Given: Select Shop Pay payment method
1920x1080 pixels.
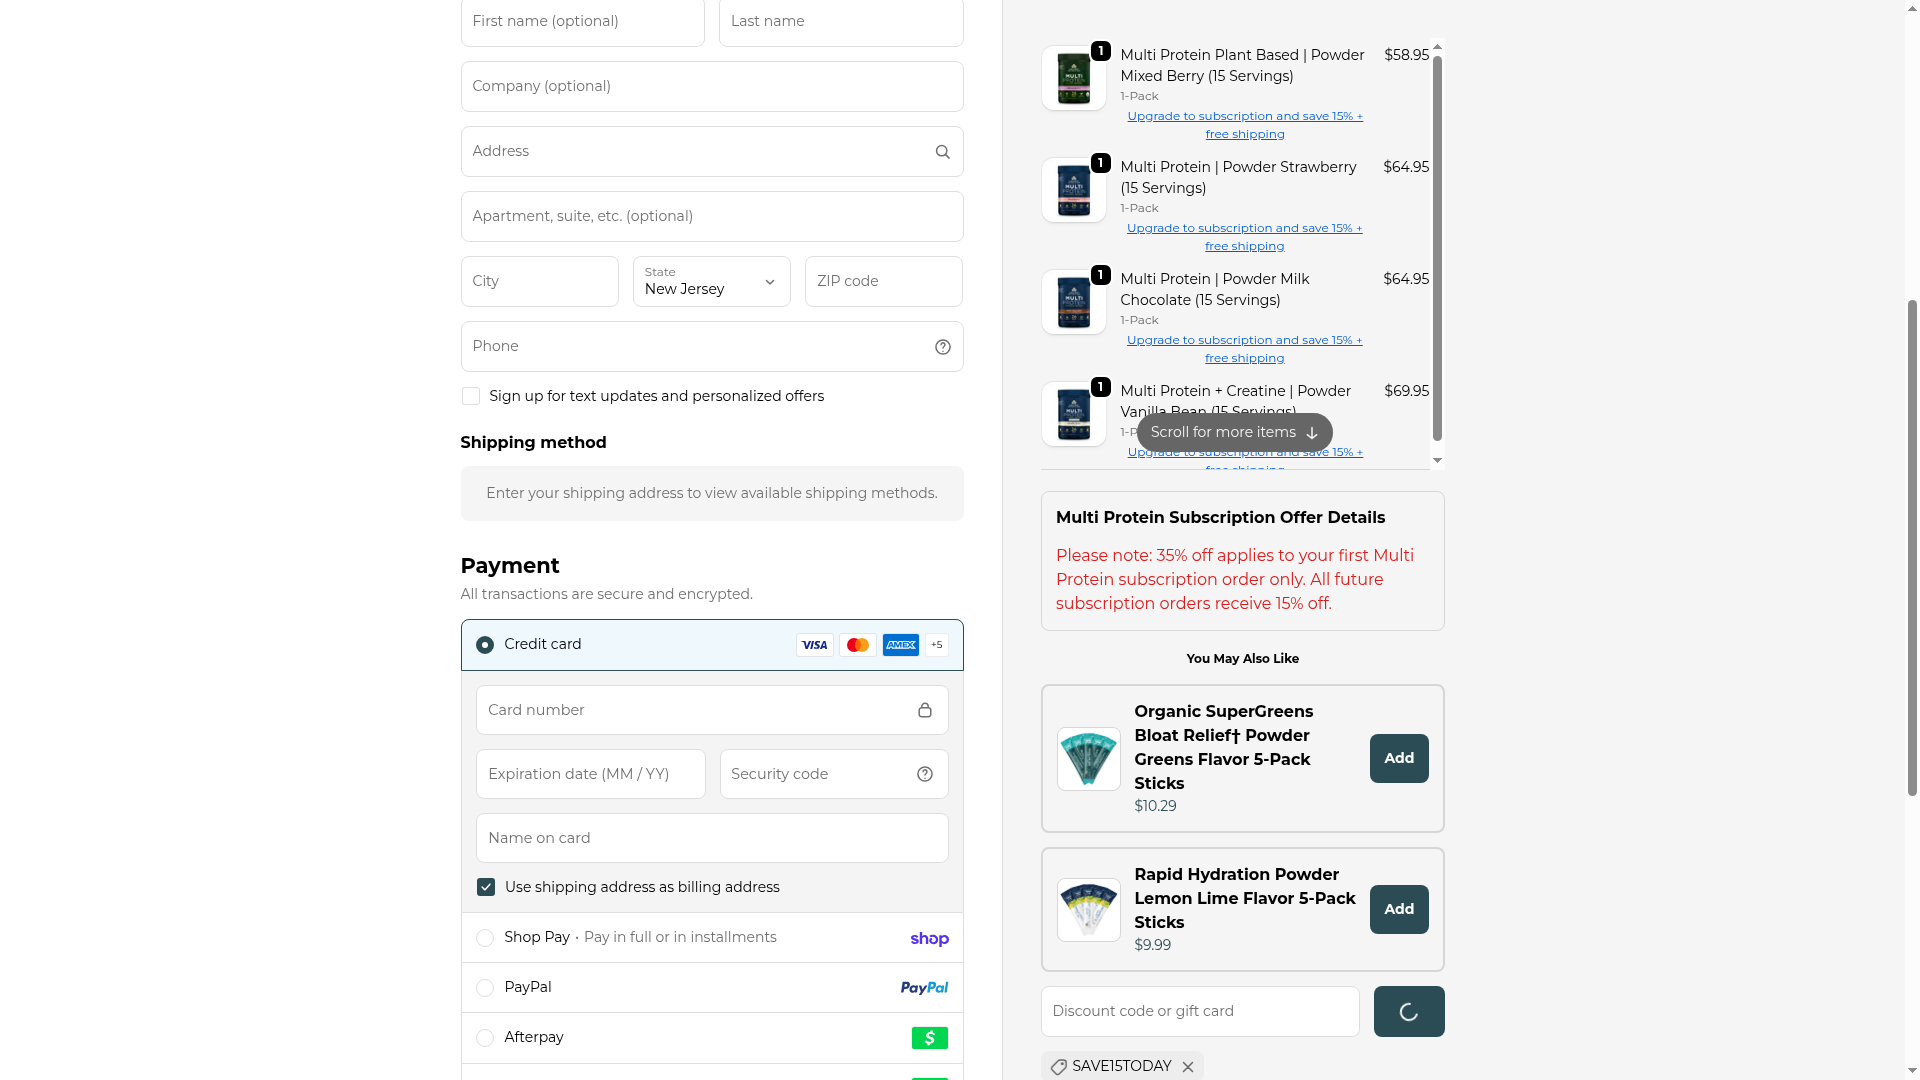Looking at the screenshot, I should coord(485,938).
